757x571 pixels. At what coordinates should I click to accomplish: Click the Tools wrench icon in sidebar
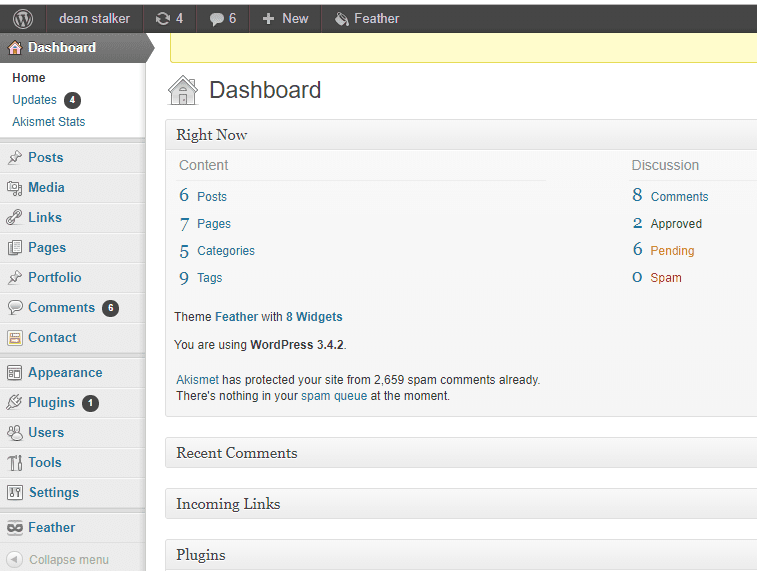tap(15, 462)
